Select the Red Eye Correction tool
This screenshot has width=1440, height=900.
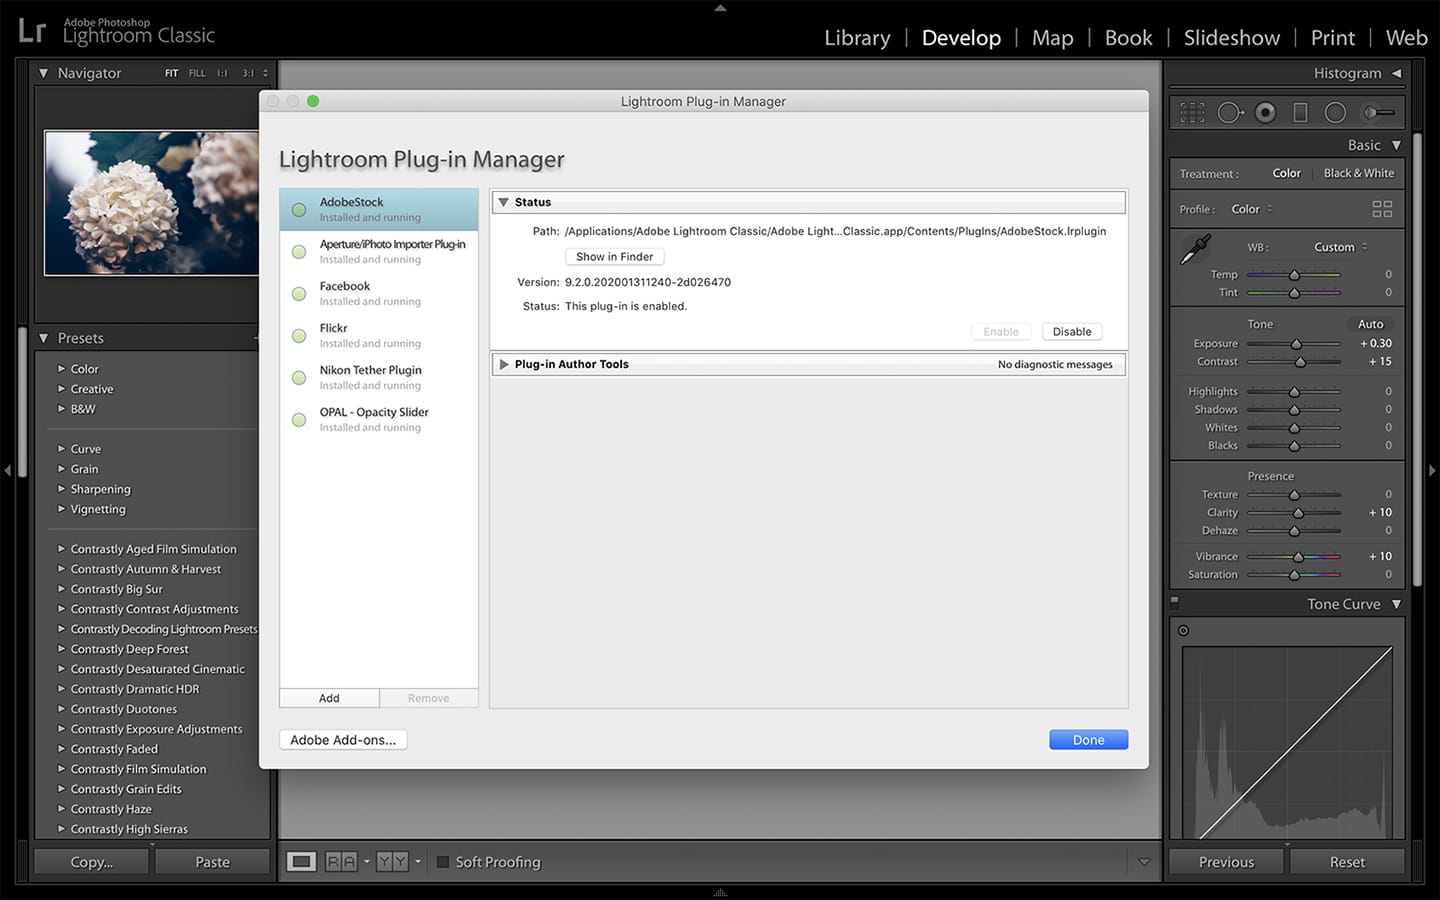[1266, 113]
